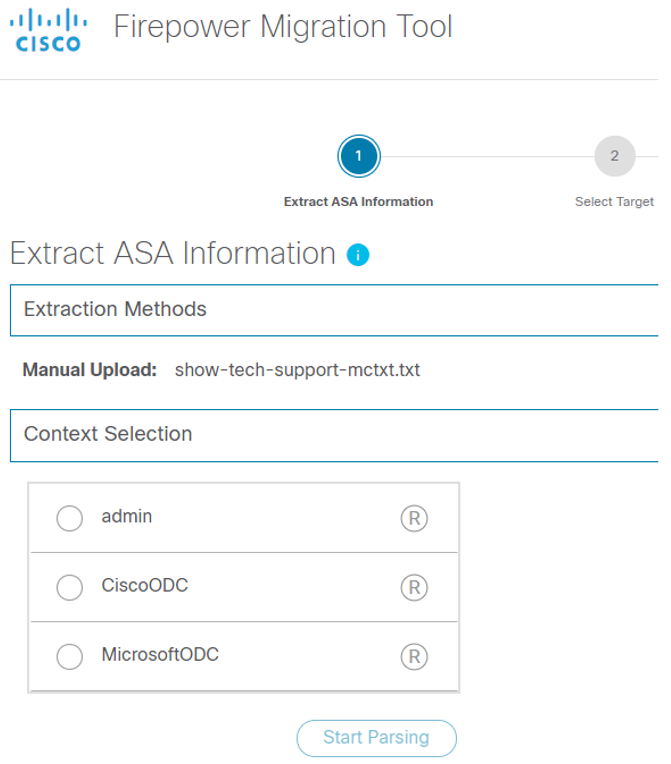Open the Extract ASA Information info icon
This screenshot has width=671, height=764.
click(x=358, y=255)
